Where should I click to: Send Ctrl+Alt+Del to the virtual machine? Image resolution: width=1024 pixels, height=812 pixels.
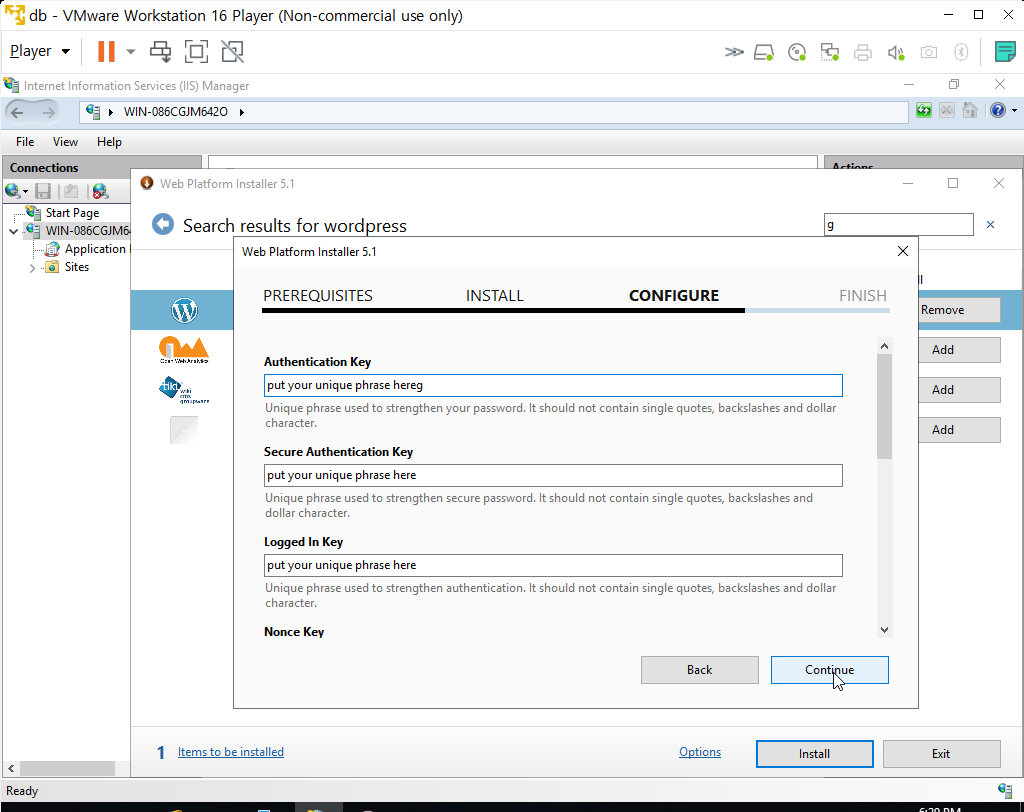pyautogui.click(x=160, y=52)
